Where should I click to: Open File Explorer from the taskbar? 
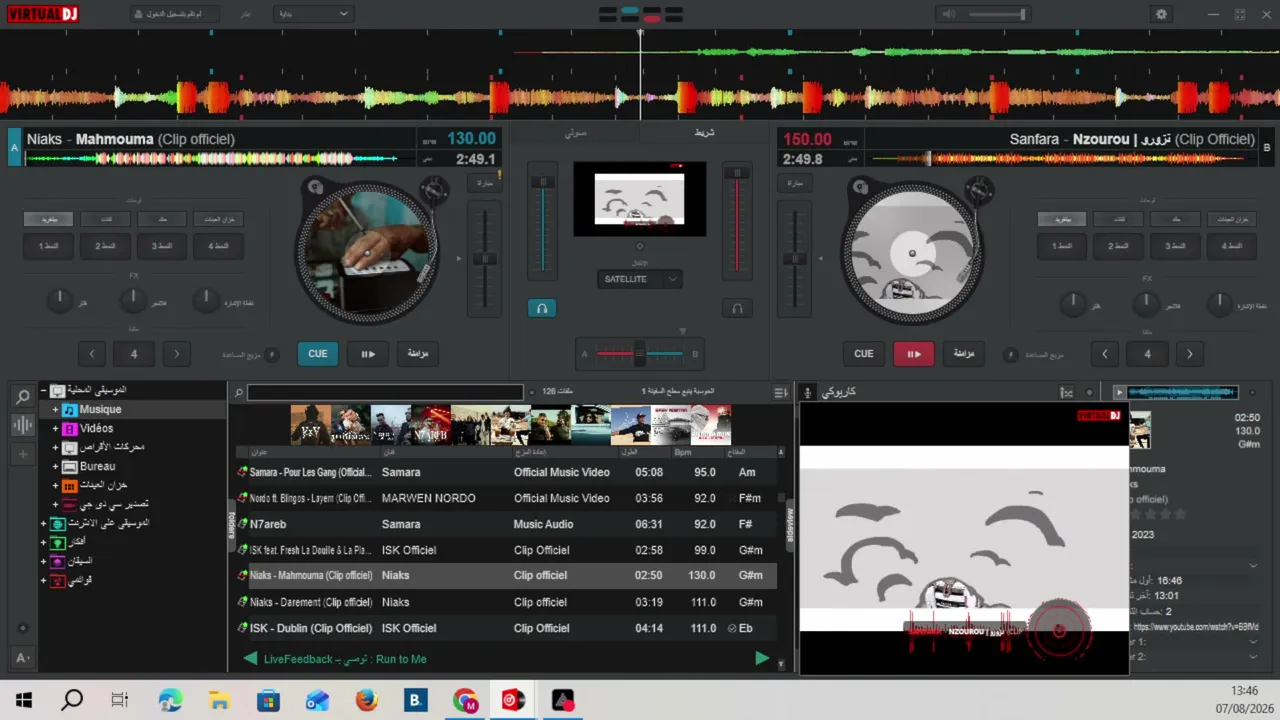[x=219, y=700]
